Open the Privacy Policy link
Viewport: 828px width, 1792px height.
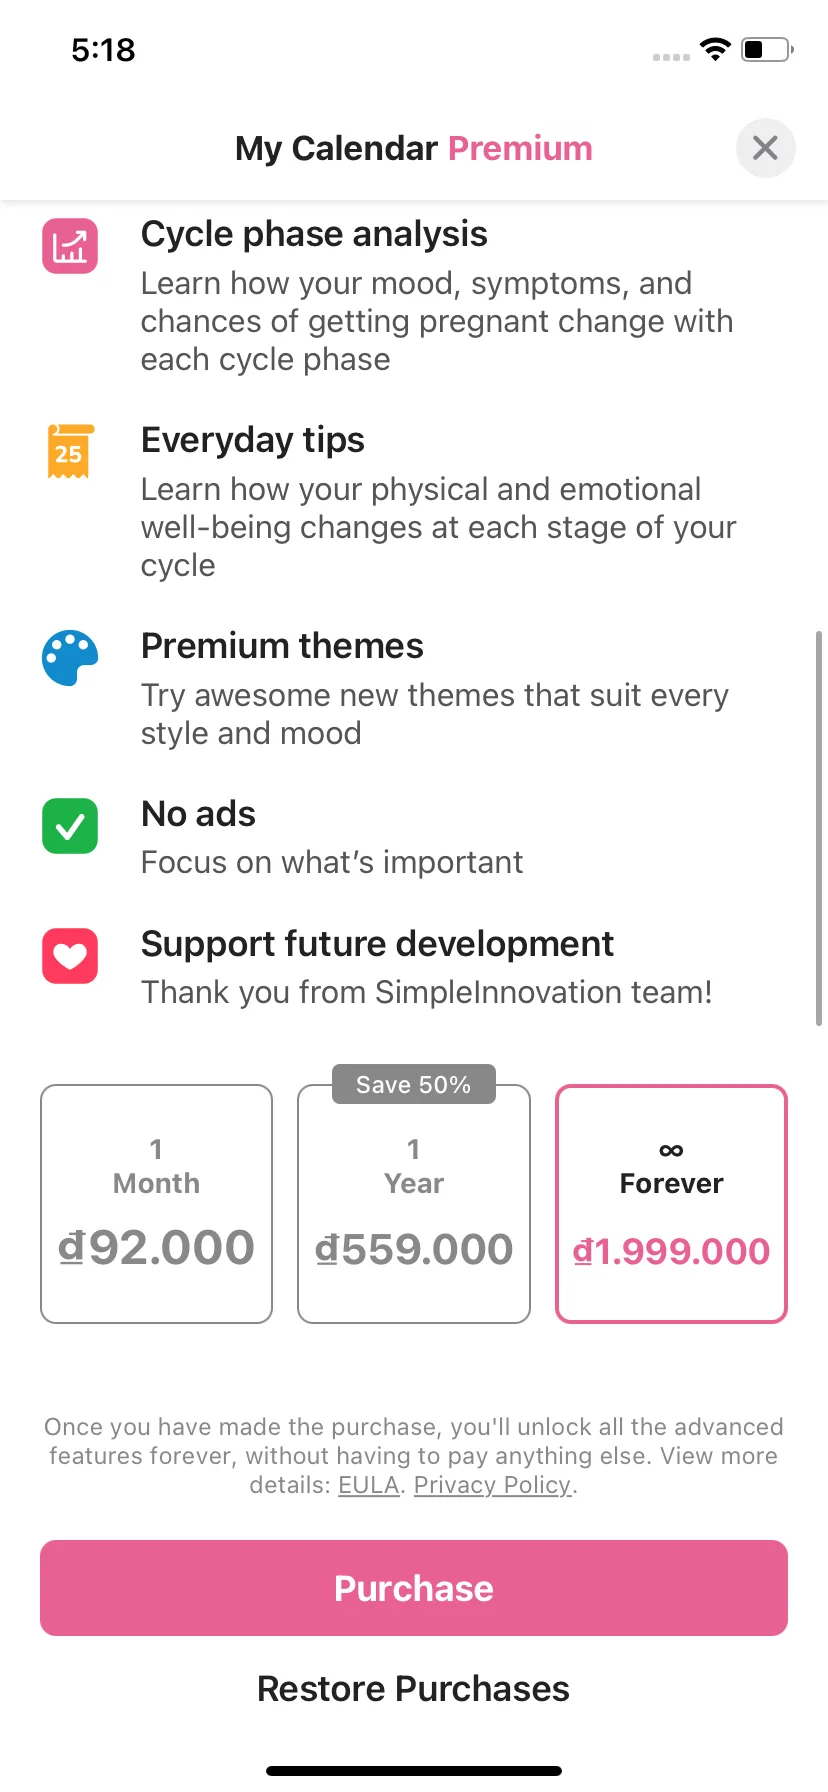[492, 1485]
